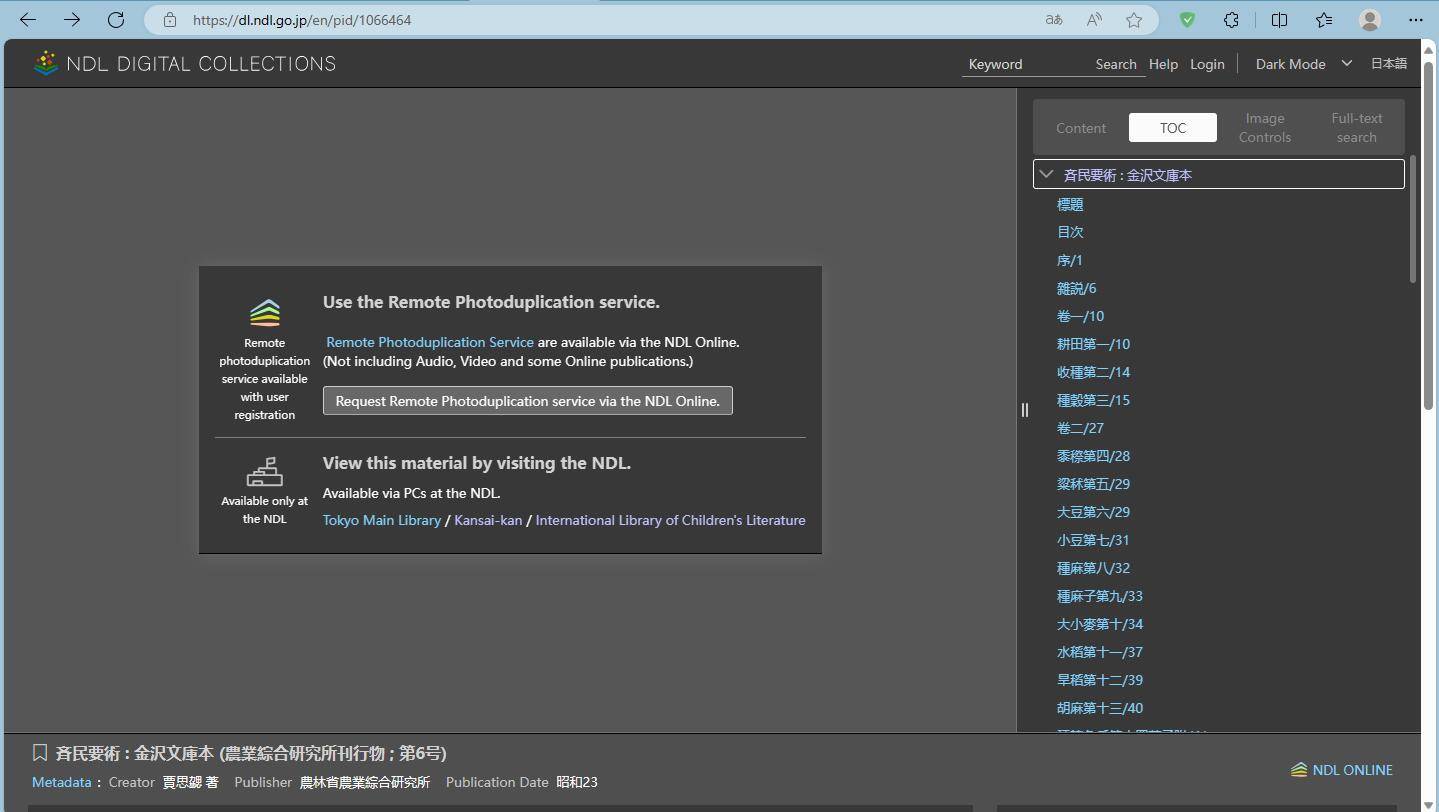This screenshot has width=1439, height=812.
Task: Click the Remote photoduplication service stacked-layers icon
Action: tap(265, 313)
